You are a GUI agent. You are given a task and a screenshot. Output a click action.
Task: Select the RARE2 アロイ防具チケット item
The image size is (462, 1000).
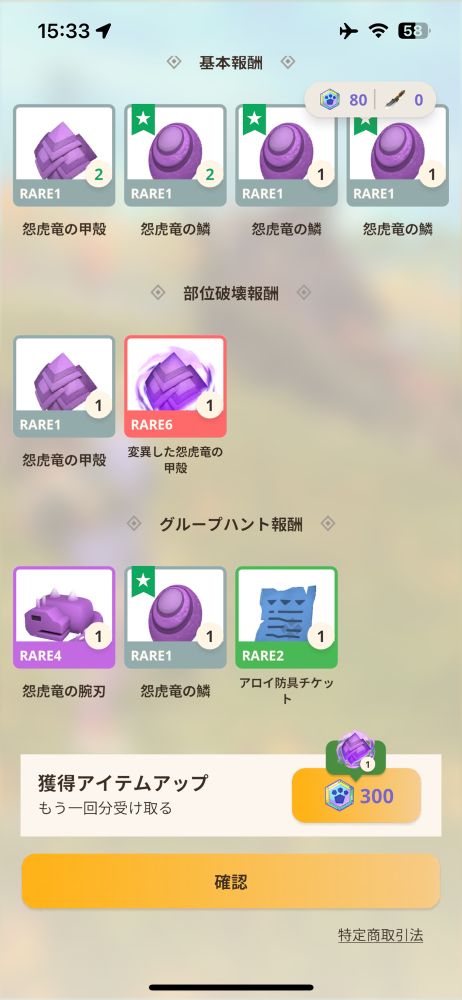(x=287, y=617)
